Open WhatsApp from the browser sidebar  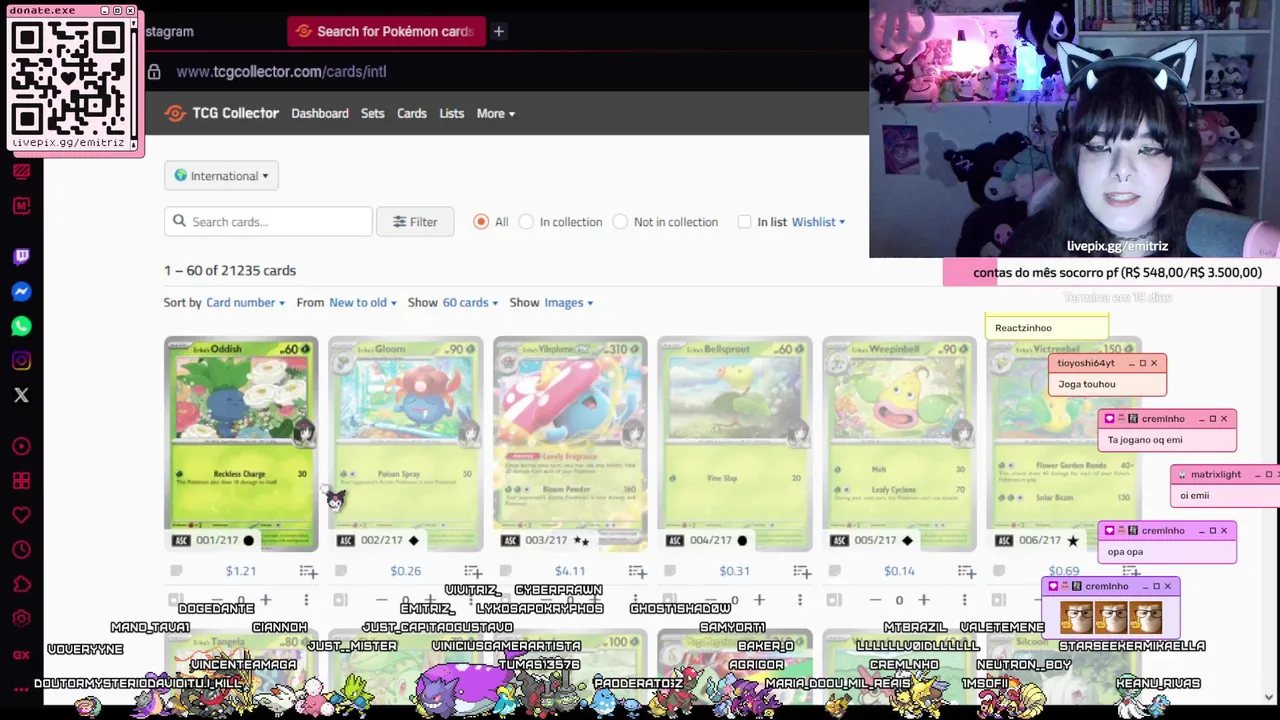point(21,326)
